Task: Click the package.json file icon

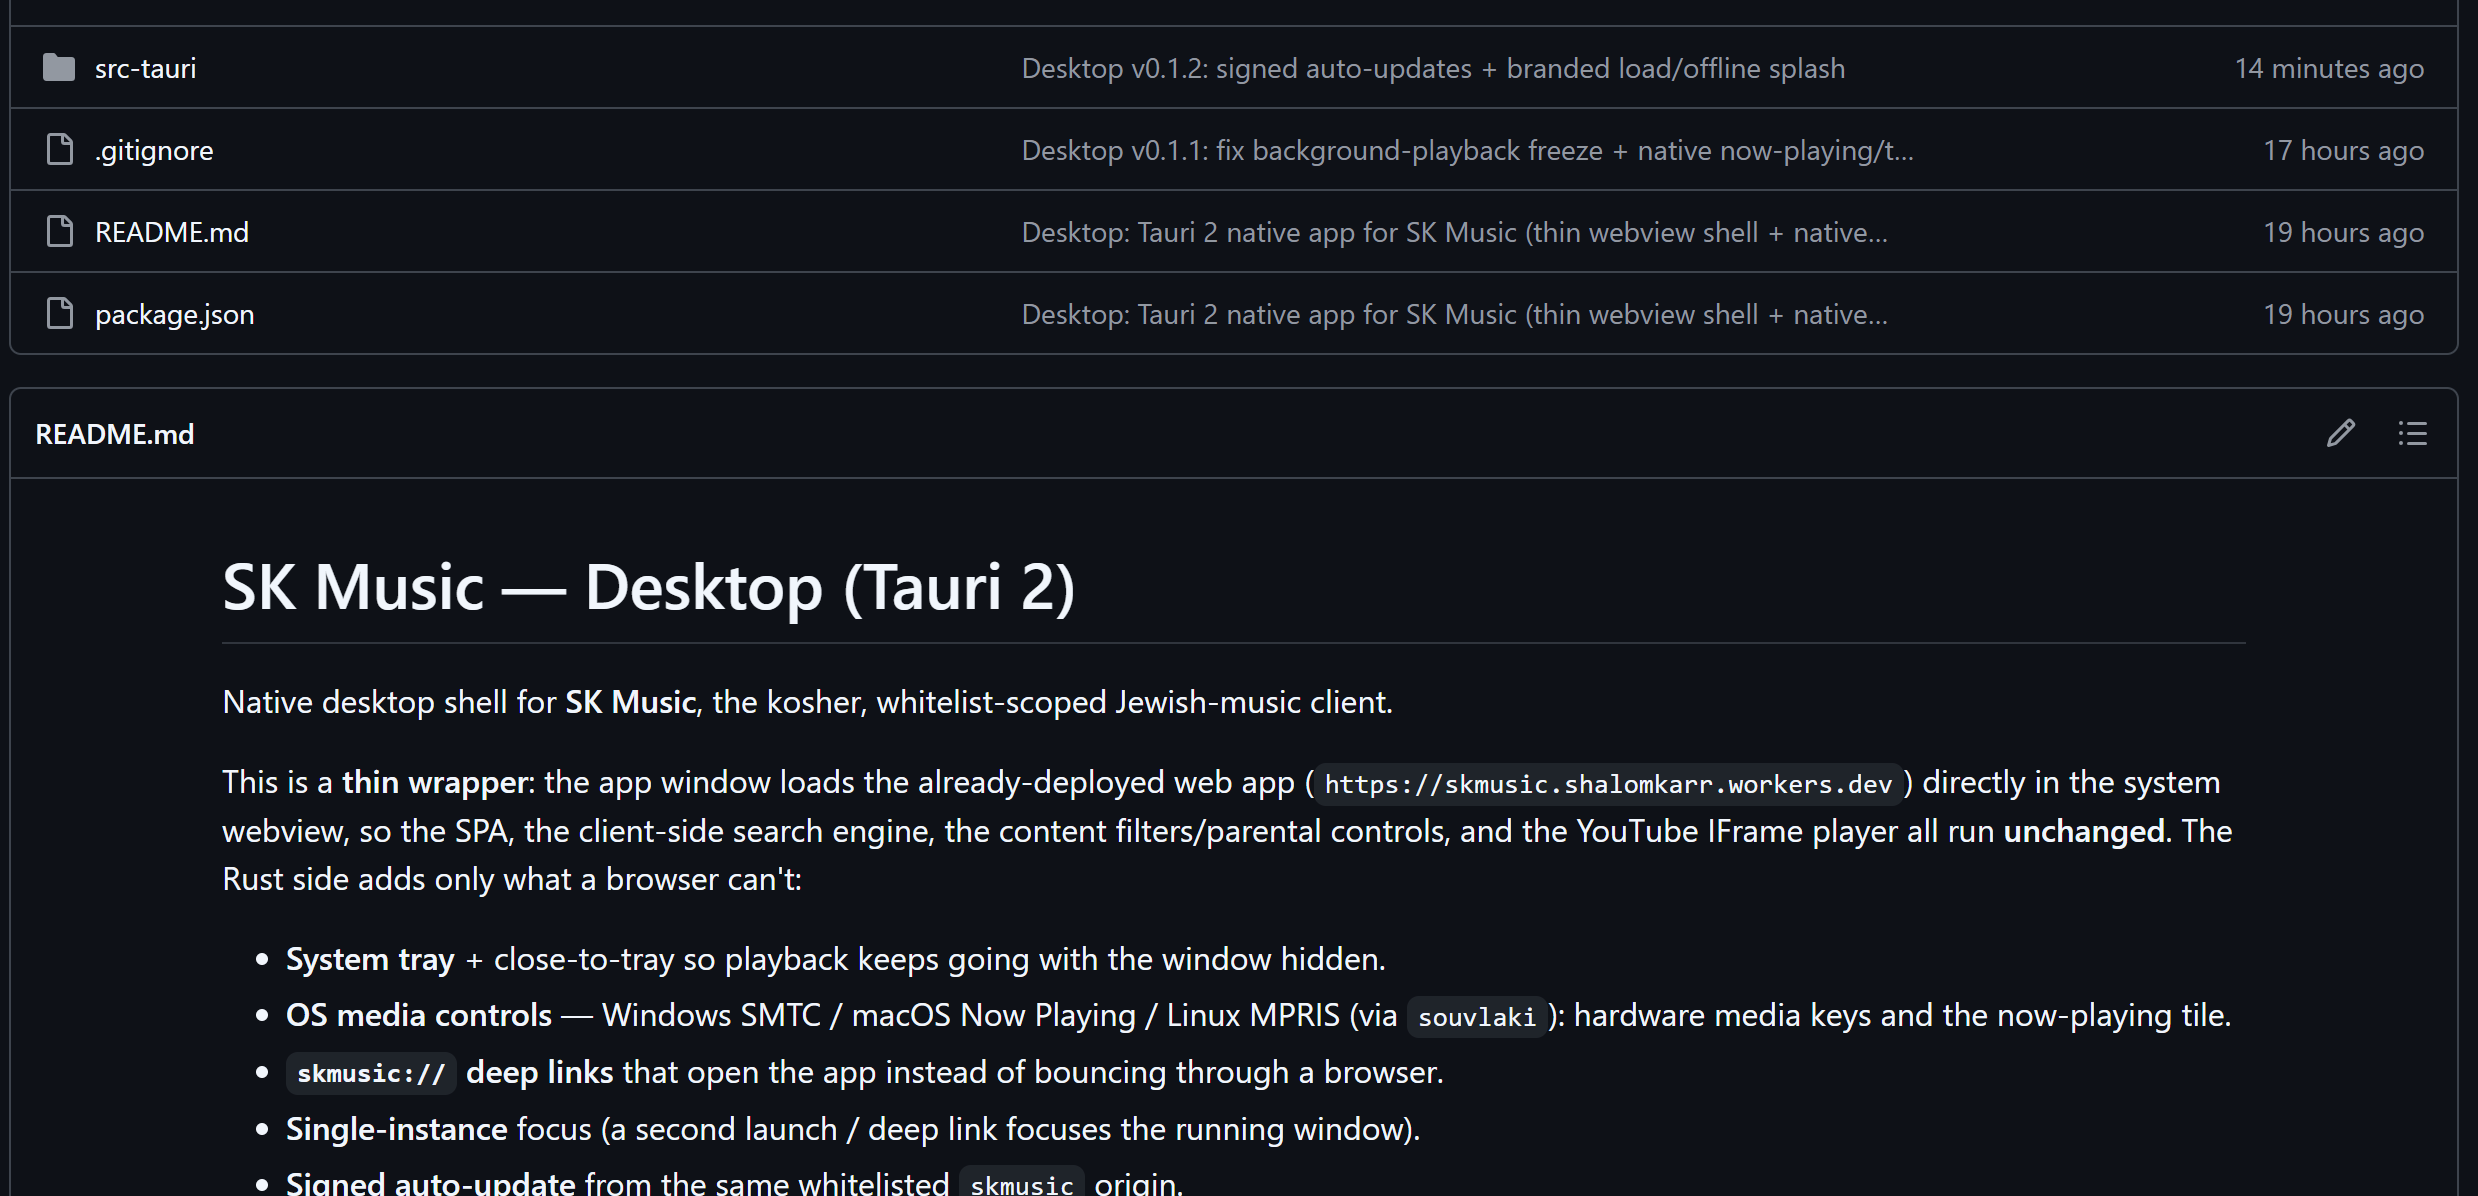Action: (60, 314)
